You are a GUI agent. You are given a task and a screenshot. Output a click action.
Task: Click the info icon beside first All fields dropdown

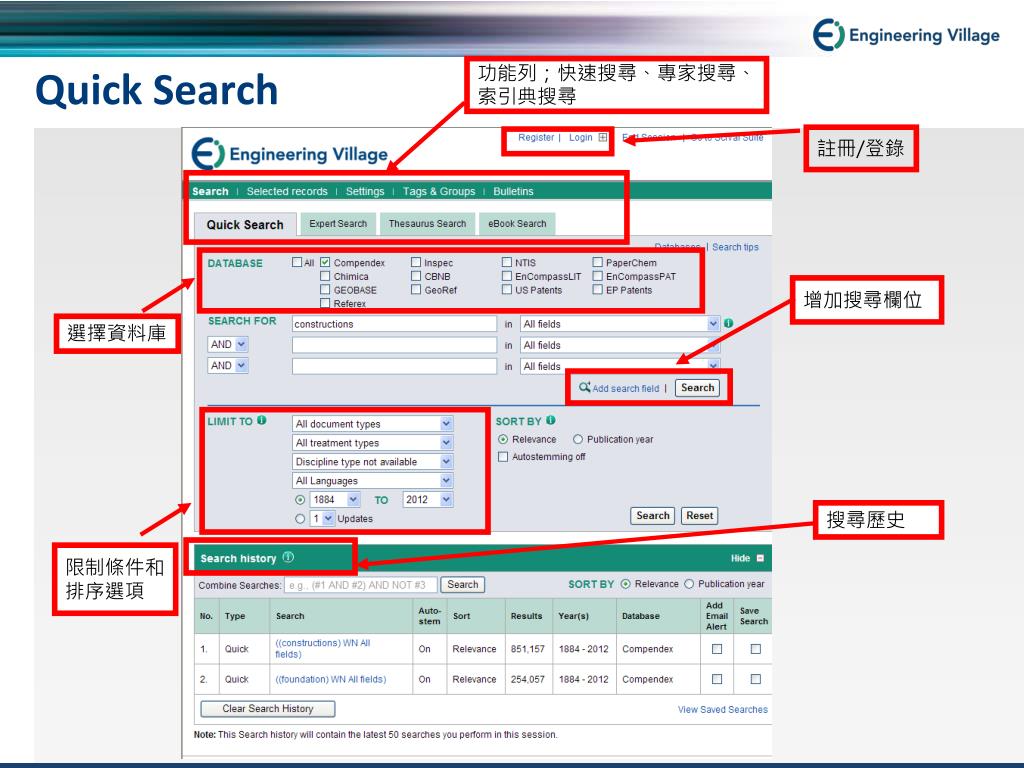point(729,323)
